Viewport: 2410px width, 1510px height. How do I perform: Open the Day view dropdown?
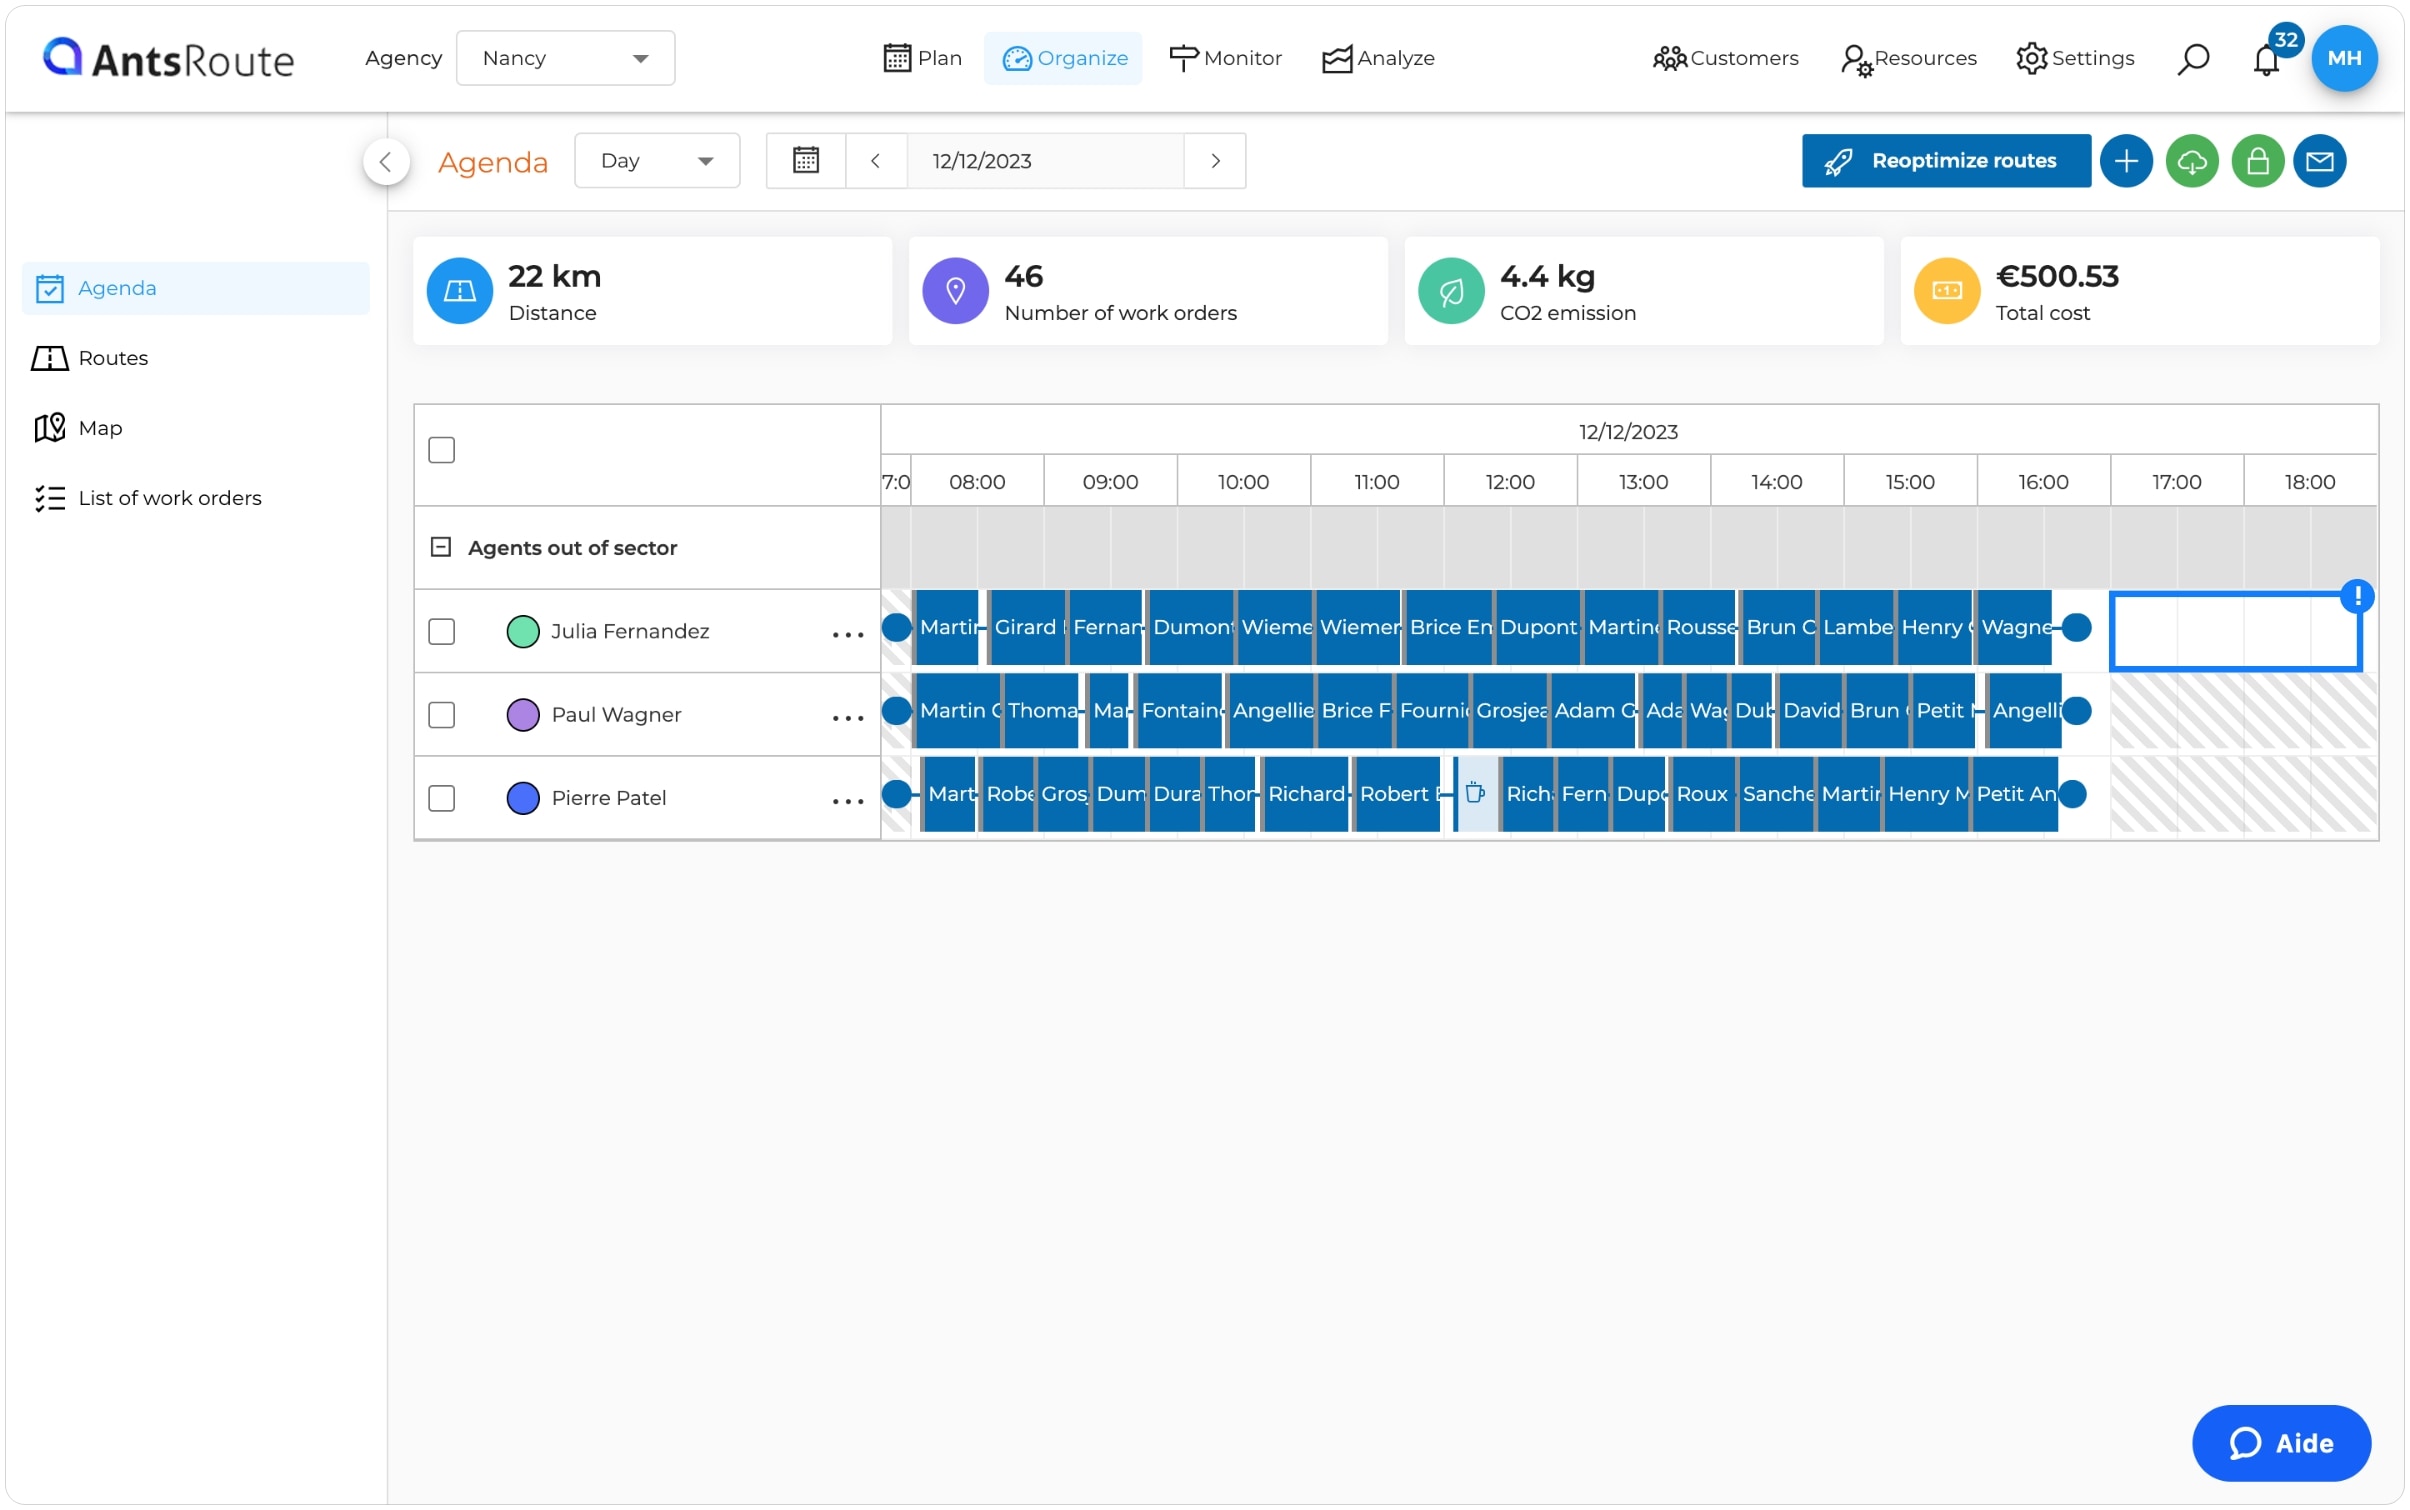click(x=657, y=161)
